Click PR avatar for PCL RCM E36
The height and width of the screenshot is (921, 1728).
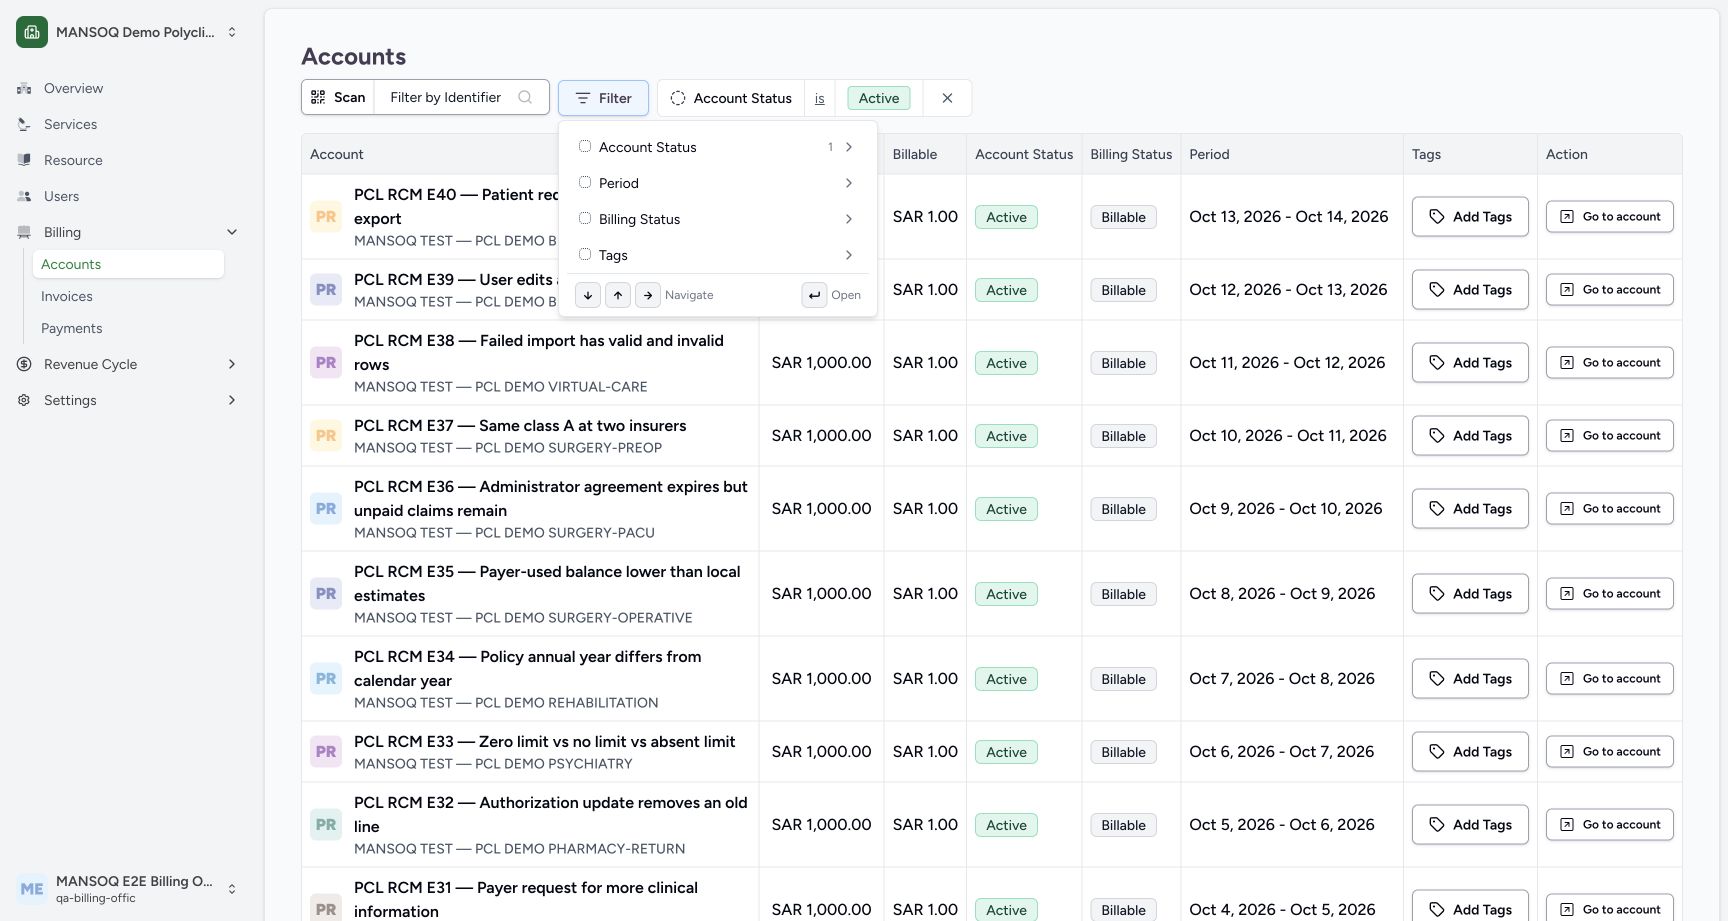coord(326,508)
